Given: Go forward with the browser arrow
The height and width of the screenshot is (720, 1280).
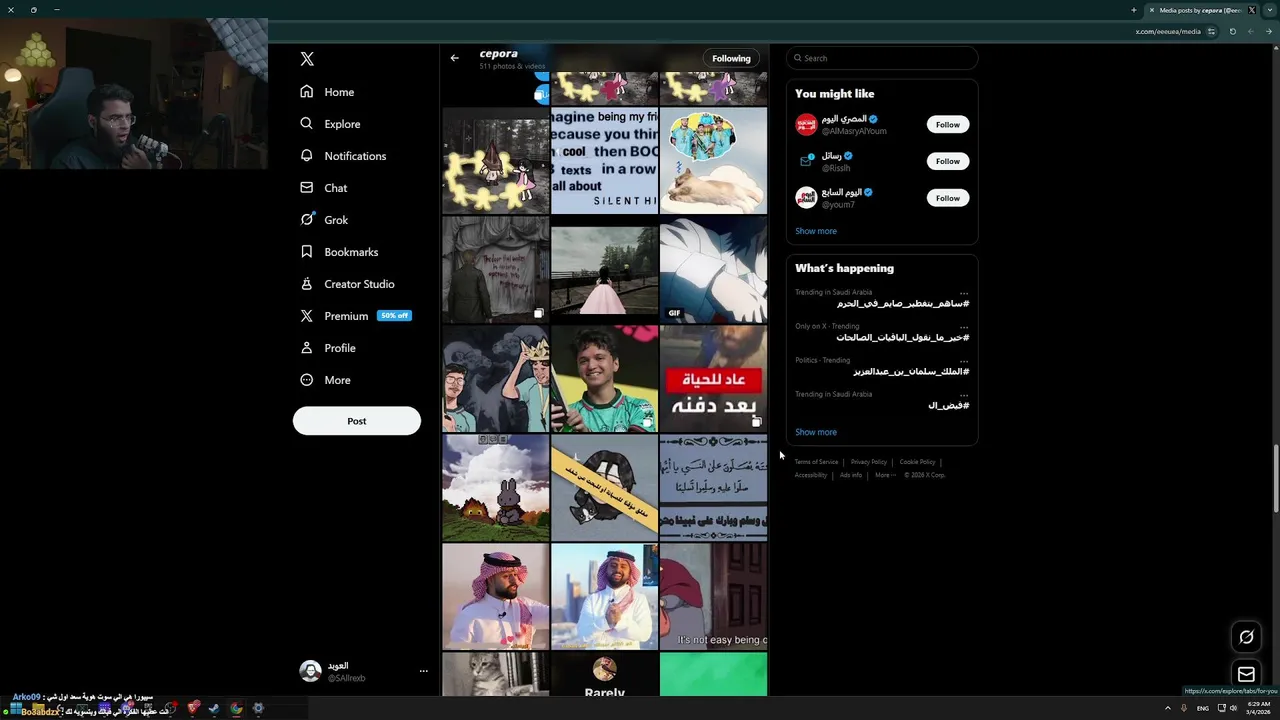Looking at the screenshot, I should coord(1270,31).
